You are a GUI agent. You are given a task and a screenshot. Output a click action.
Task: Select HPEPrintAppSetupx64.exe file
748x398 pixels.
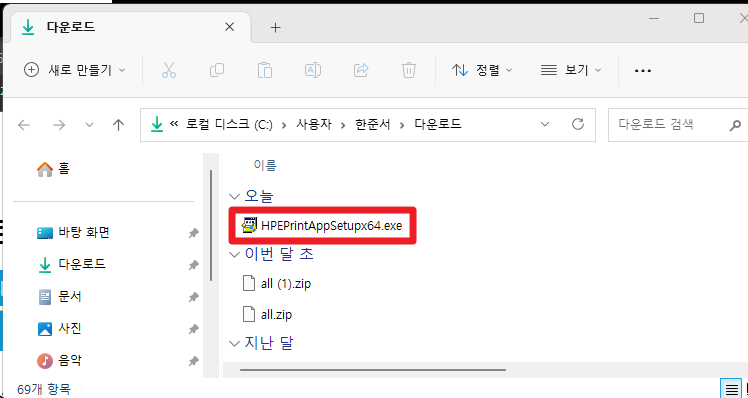point(322,225)
